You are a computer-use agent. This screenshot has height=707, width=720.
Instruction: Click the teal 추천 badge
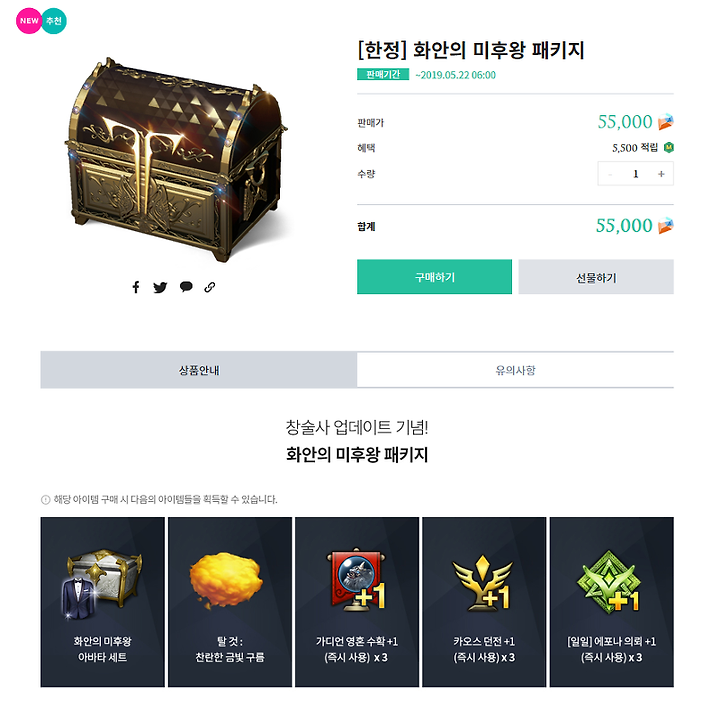tap(54, 21)
